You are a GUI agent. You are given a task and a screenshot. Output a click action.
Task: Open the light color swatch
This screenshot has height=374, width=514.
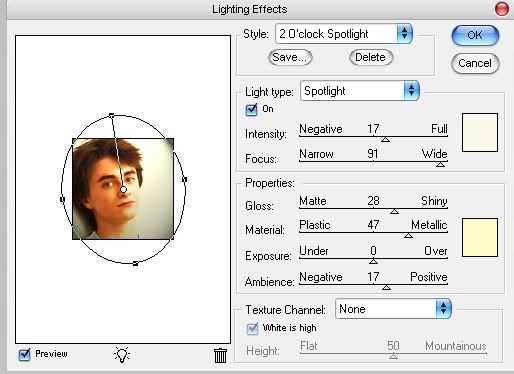click(480, 132)
